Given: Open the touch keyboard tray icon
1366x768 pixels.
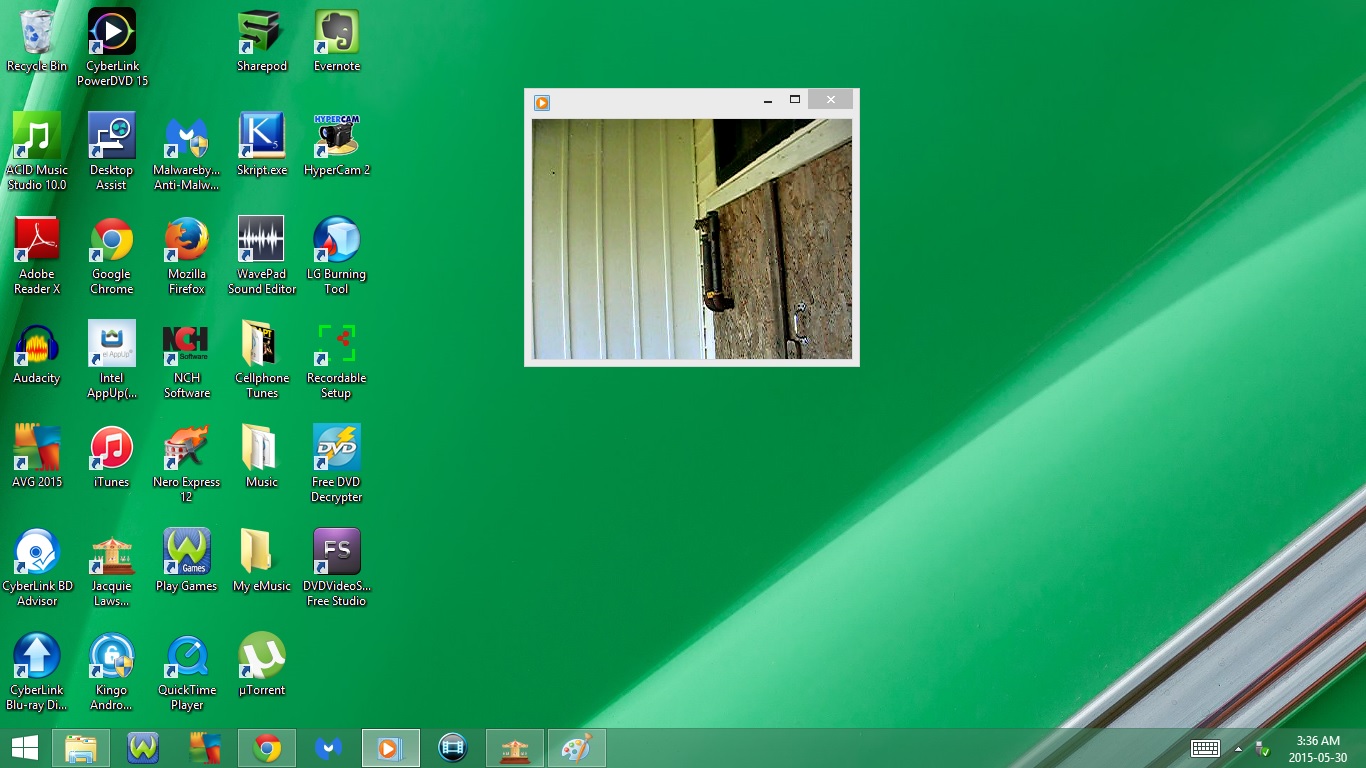Looking at the screenshot, I should pyautogui.click(x=1205, y=748).
